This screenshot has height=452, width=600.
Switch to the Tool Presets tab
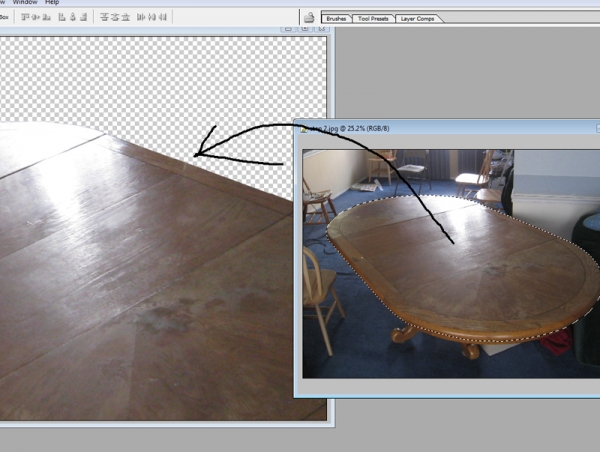[373, 18]
